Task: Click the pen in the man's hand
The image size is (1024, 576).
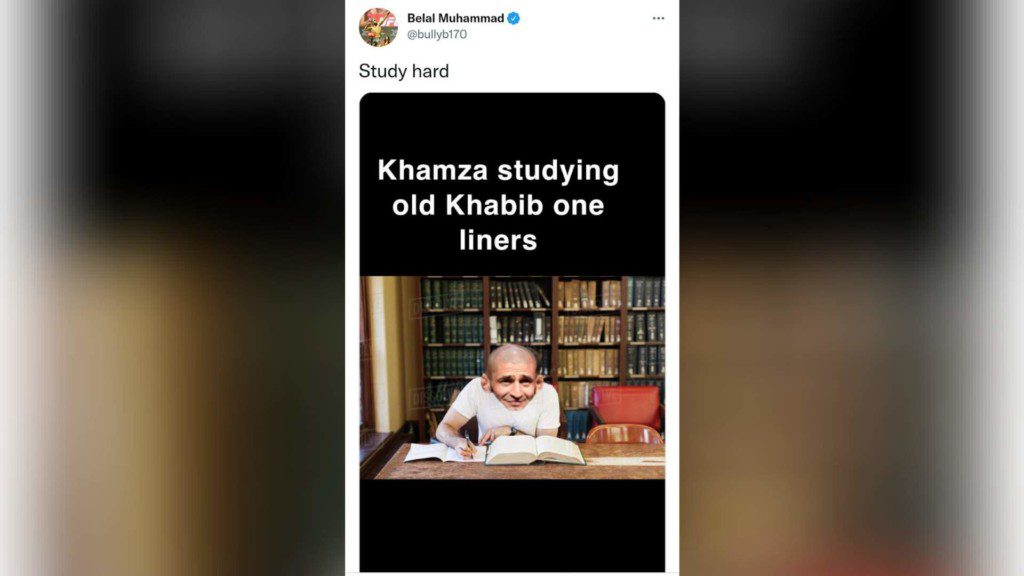Action: [469, 443]
